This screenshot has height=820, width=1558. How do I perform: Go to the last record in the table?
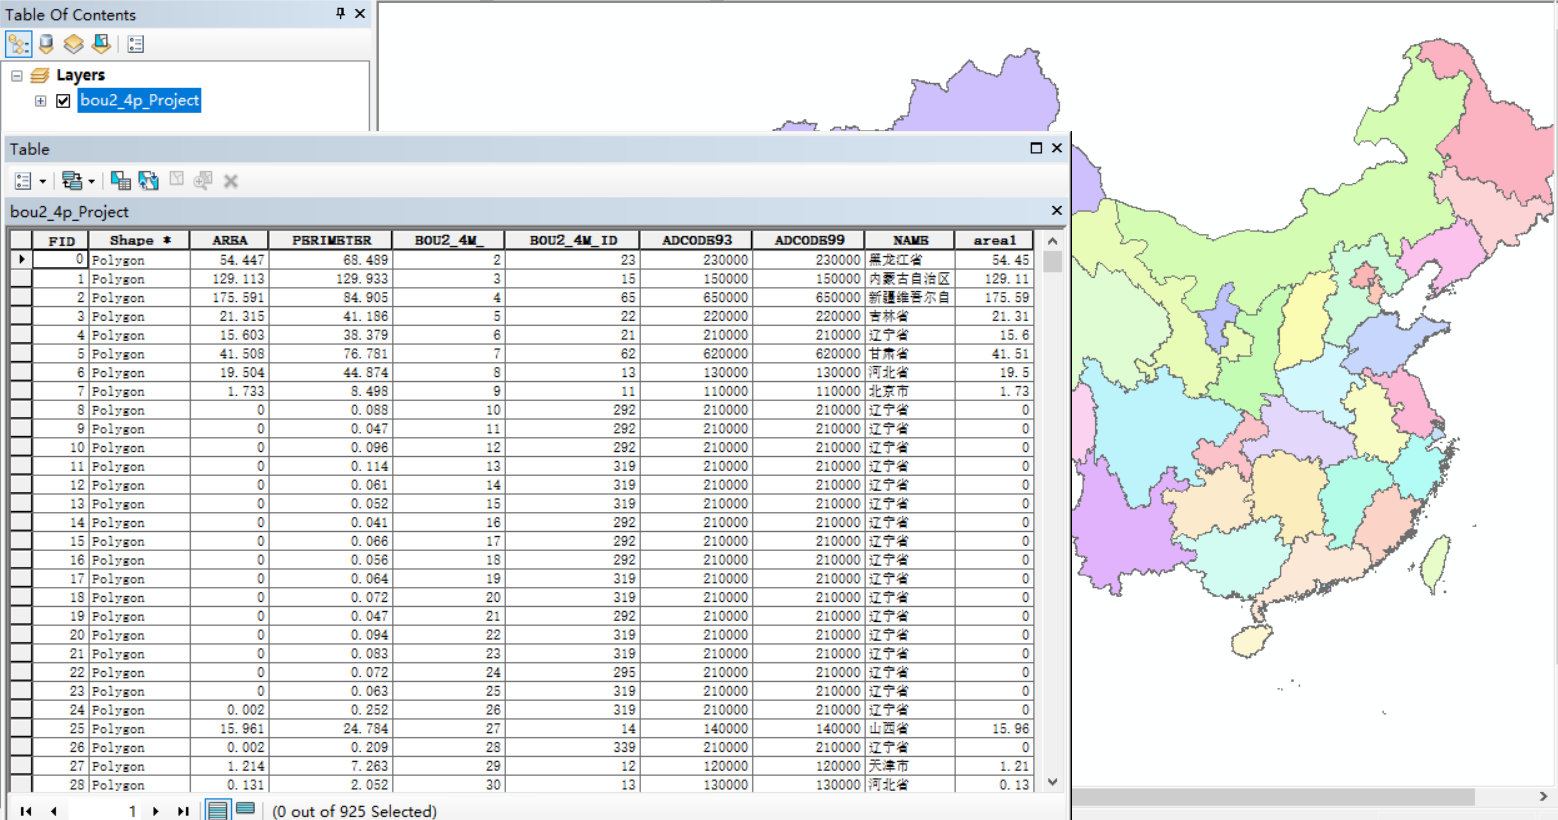click(x=183, y=811)
